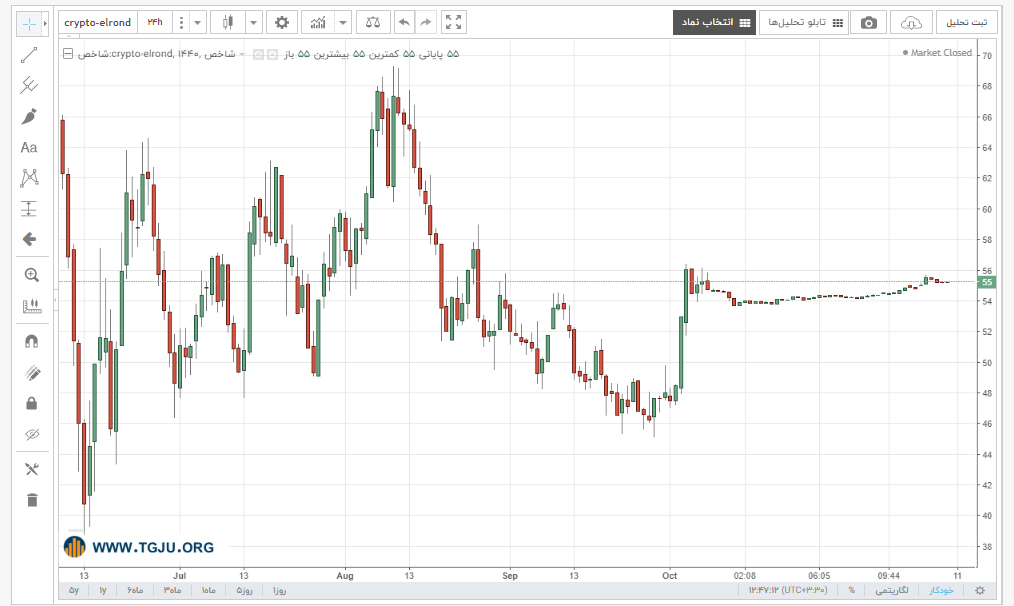Expand the cursor tool options arrow
Screen dimensions: 1014x606
tap(45, 24)
